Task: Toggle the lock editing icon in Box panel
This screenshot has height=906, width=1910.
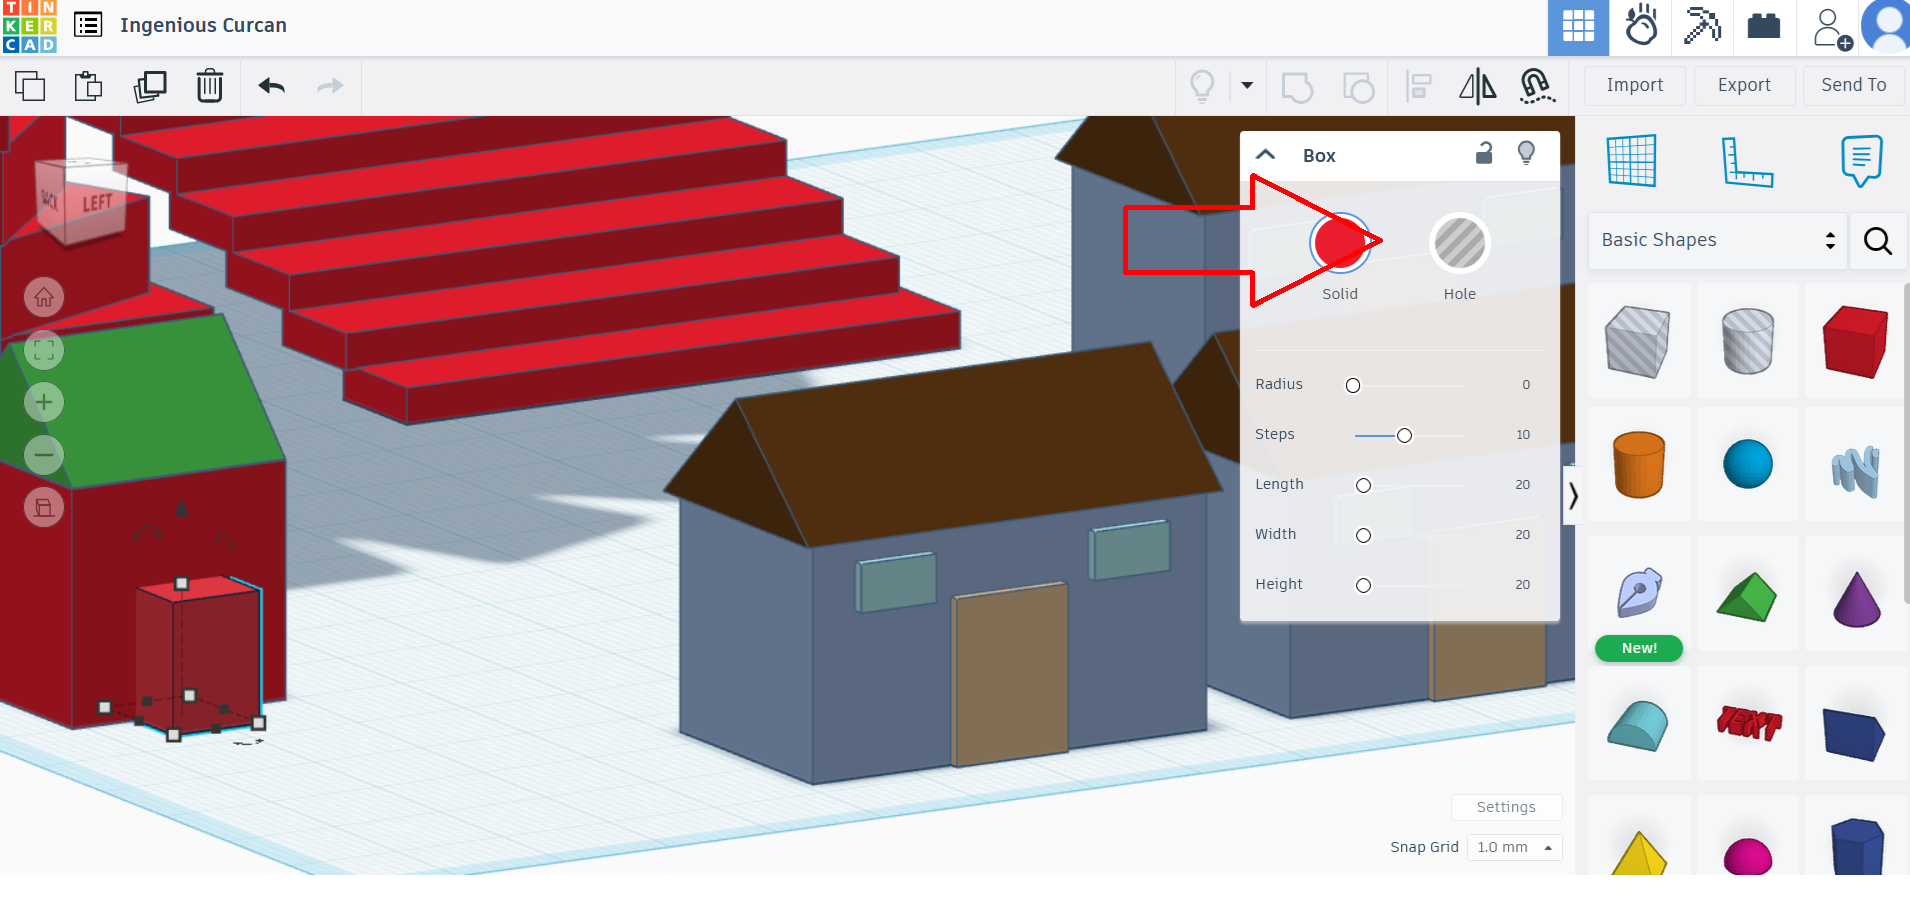Action: tap(1484, 154)
